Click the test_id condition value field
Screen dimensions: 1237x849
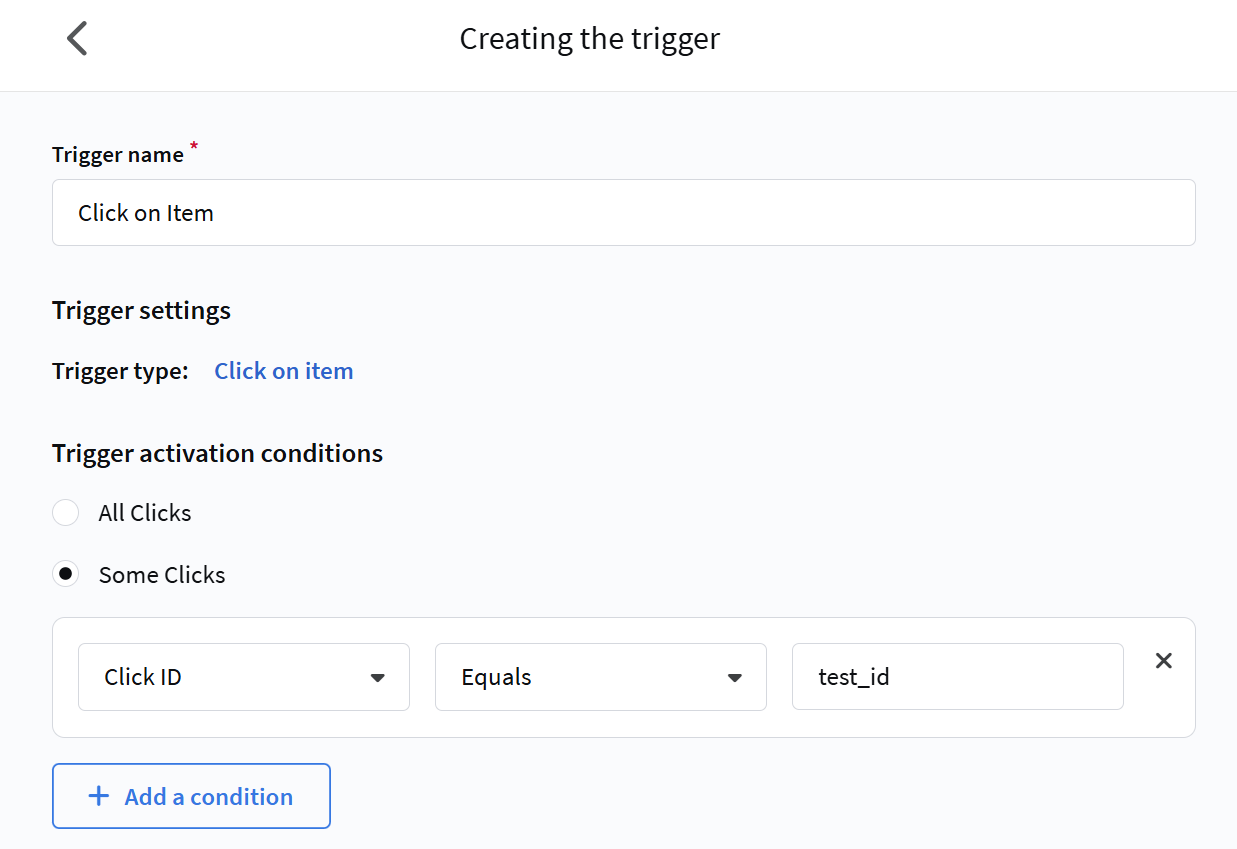pos(957,677)
